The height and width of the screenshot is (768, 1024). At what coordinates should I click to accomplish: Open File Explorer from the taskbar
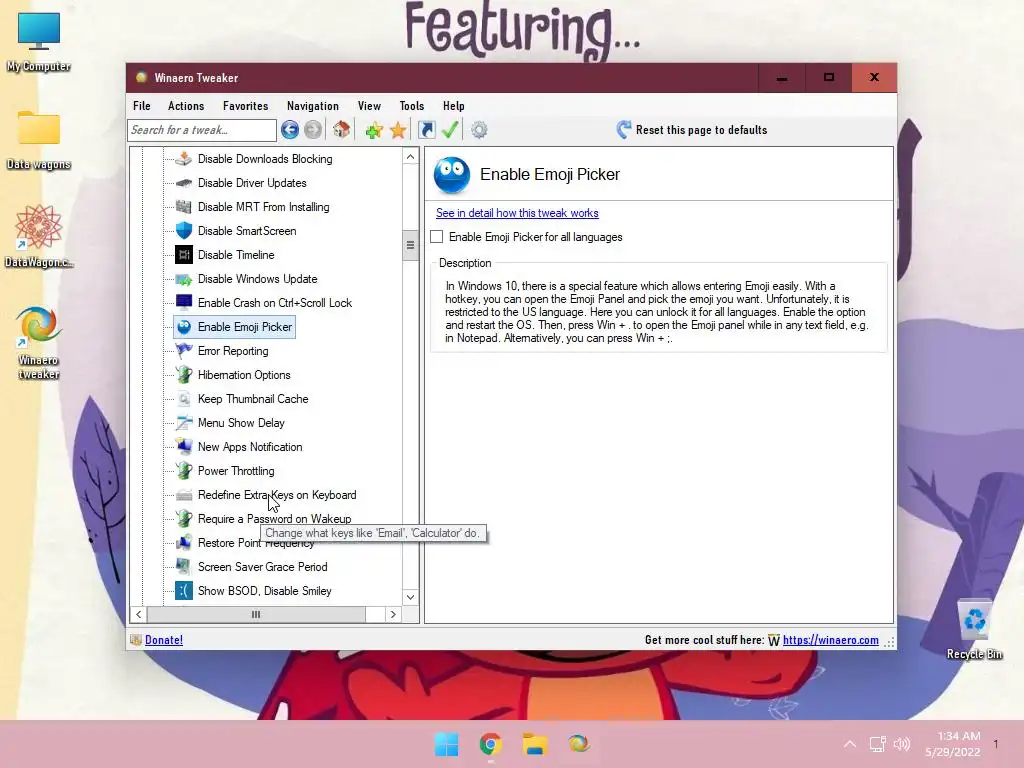pos(534,744)
